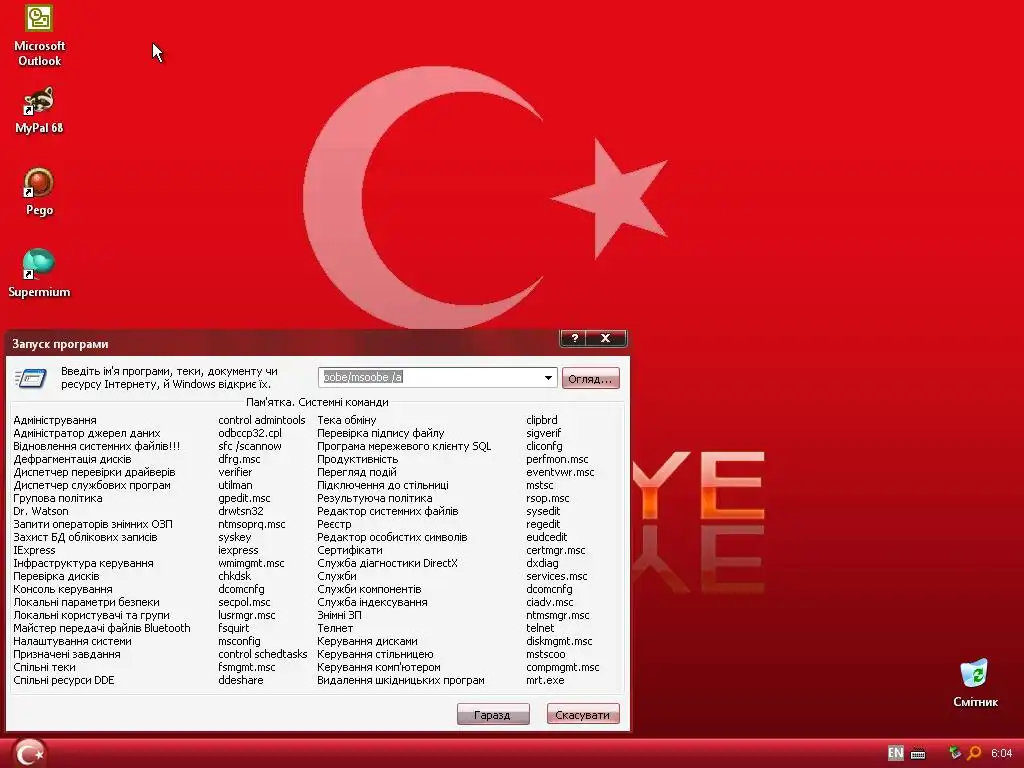Screen dimensions: 1024x768
Task: Click the 'eventvwr.msc' command text
Action: coord(560,472)
